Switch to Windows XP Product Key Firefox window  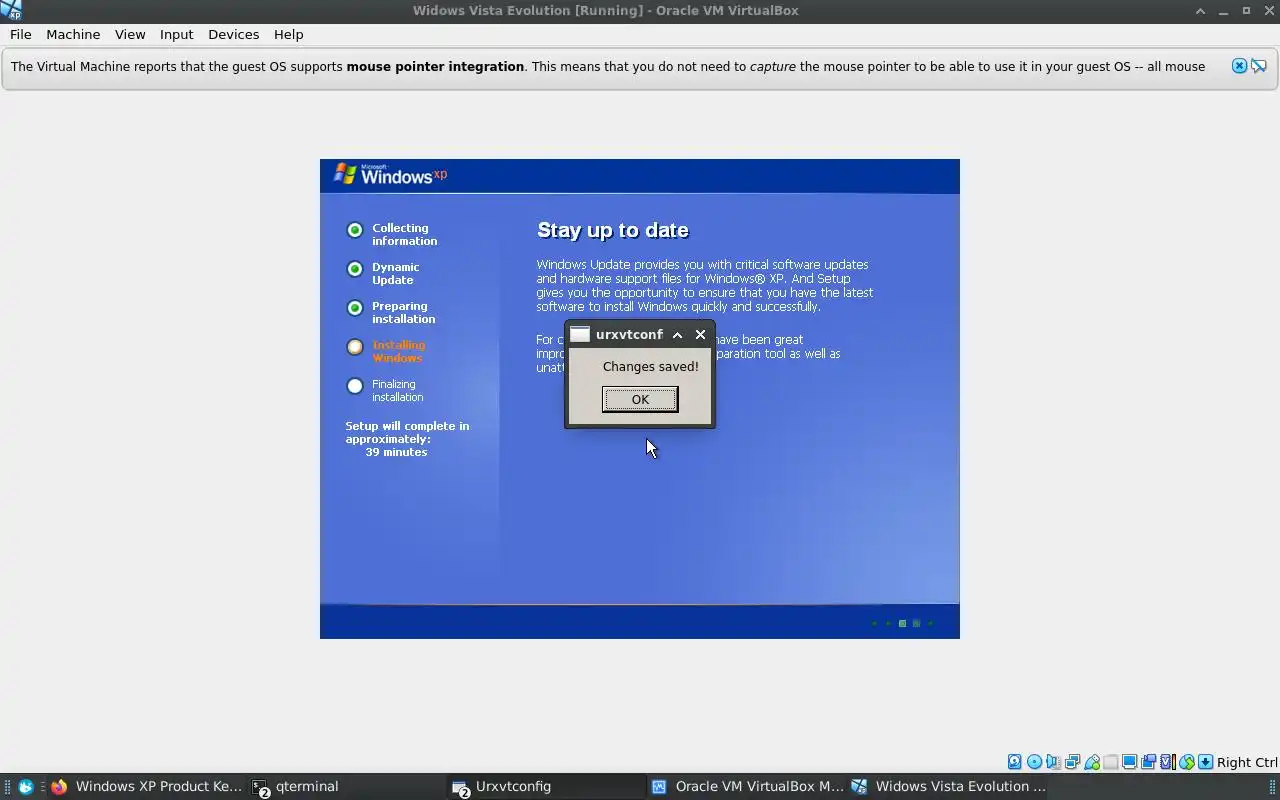pyautogui.click(x=147, y=786)
